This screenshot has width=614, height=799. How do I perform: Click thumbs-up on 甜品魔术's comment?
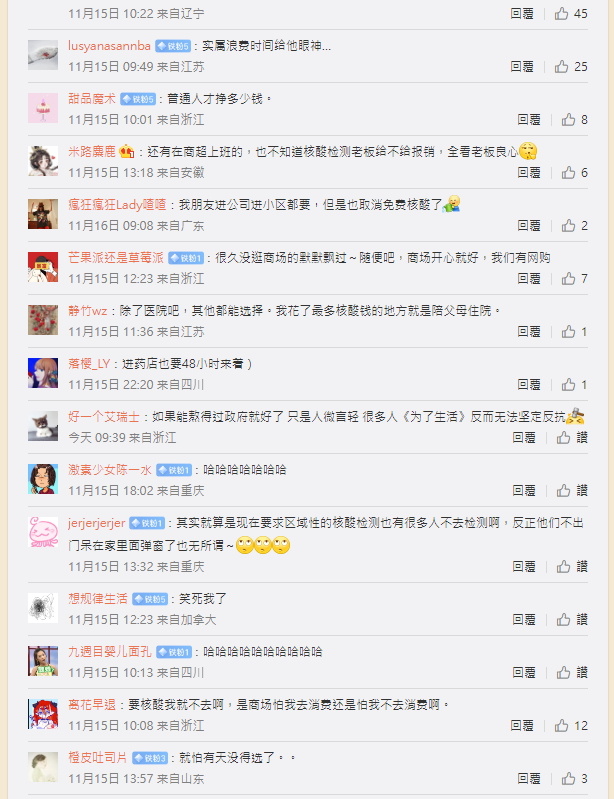574,120
